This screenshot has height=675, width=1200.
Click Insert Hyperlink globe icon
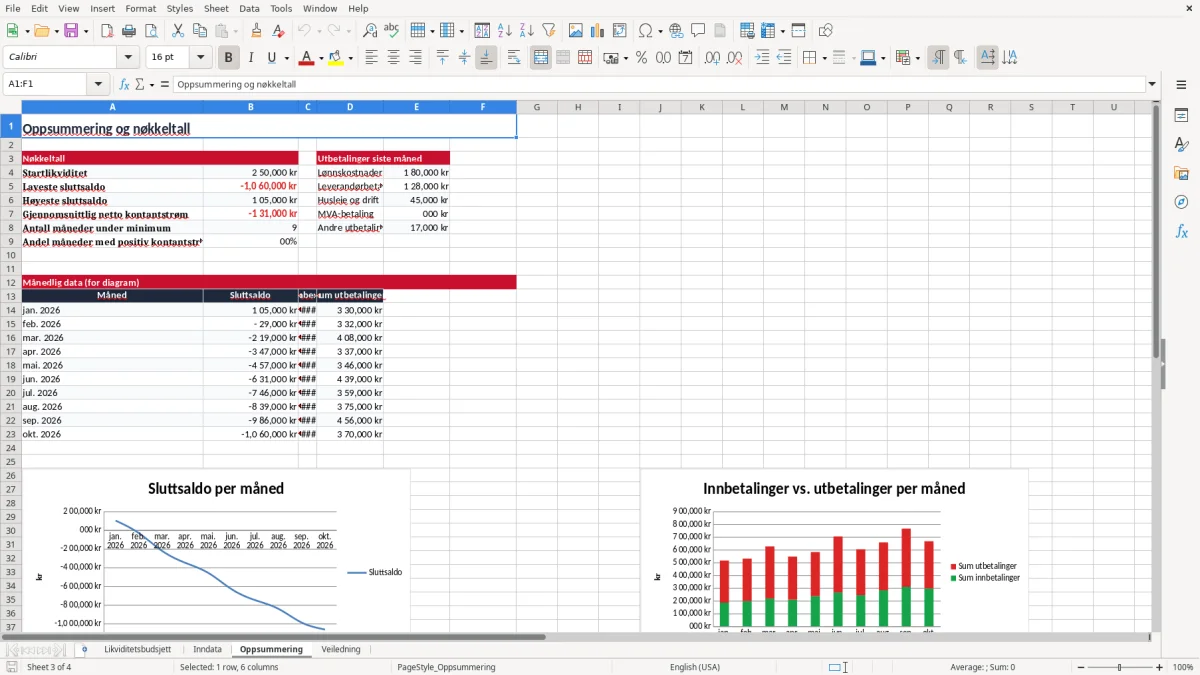click(x=676, y=31)
